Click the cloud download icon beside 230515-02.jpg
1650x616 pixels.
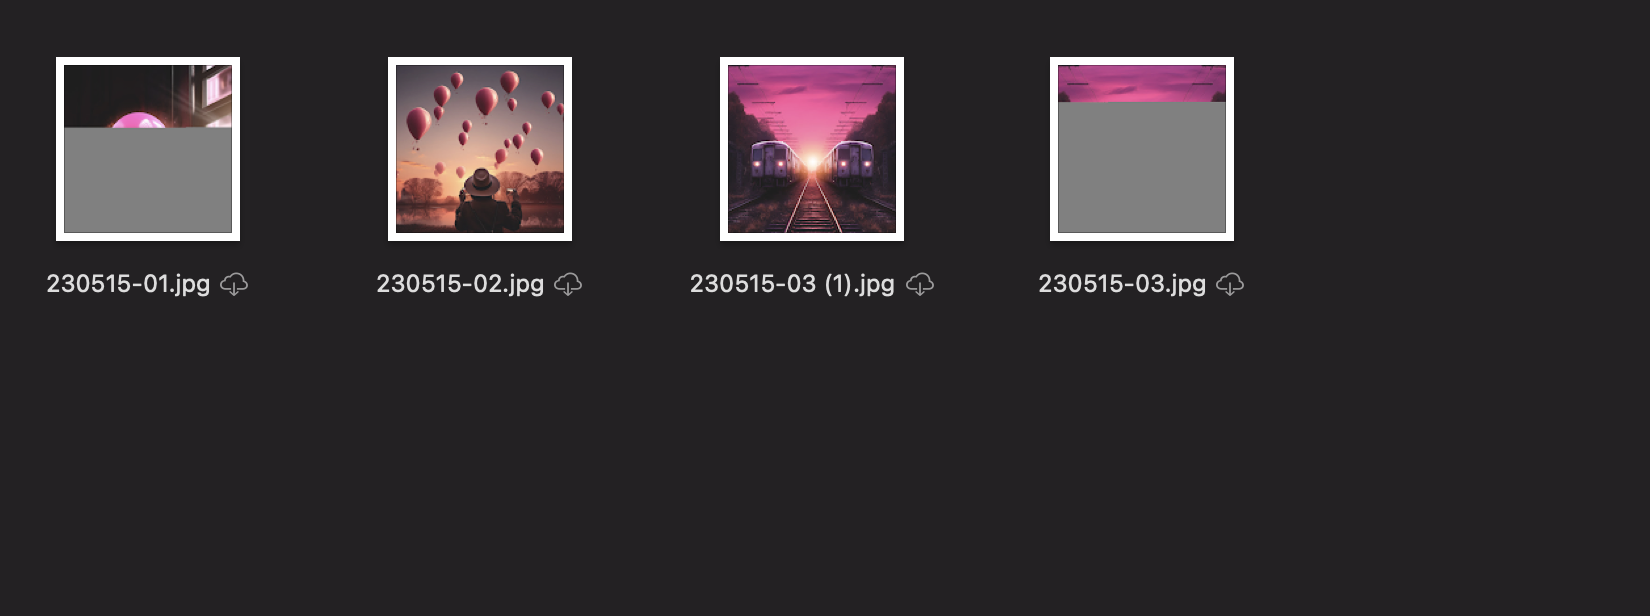coord(568,284)
